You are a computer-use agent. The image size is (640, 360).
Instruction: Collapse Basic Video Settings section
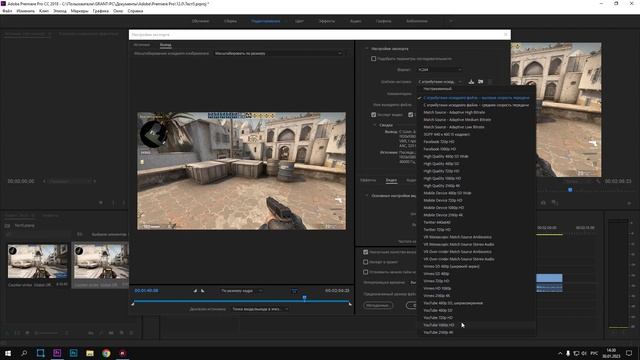[366, 196]
